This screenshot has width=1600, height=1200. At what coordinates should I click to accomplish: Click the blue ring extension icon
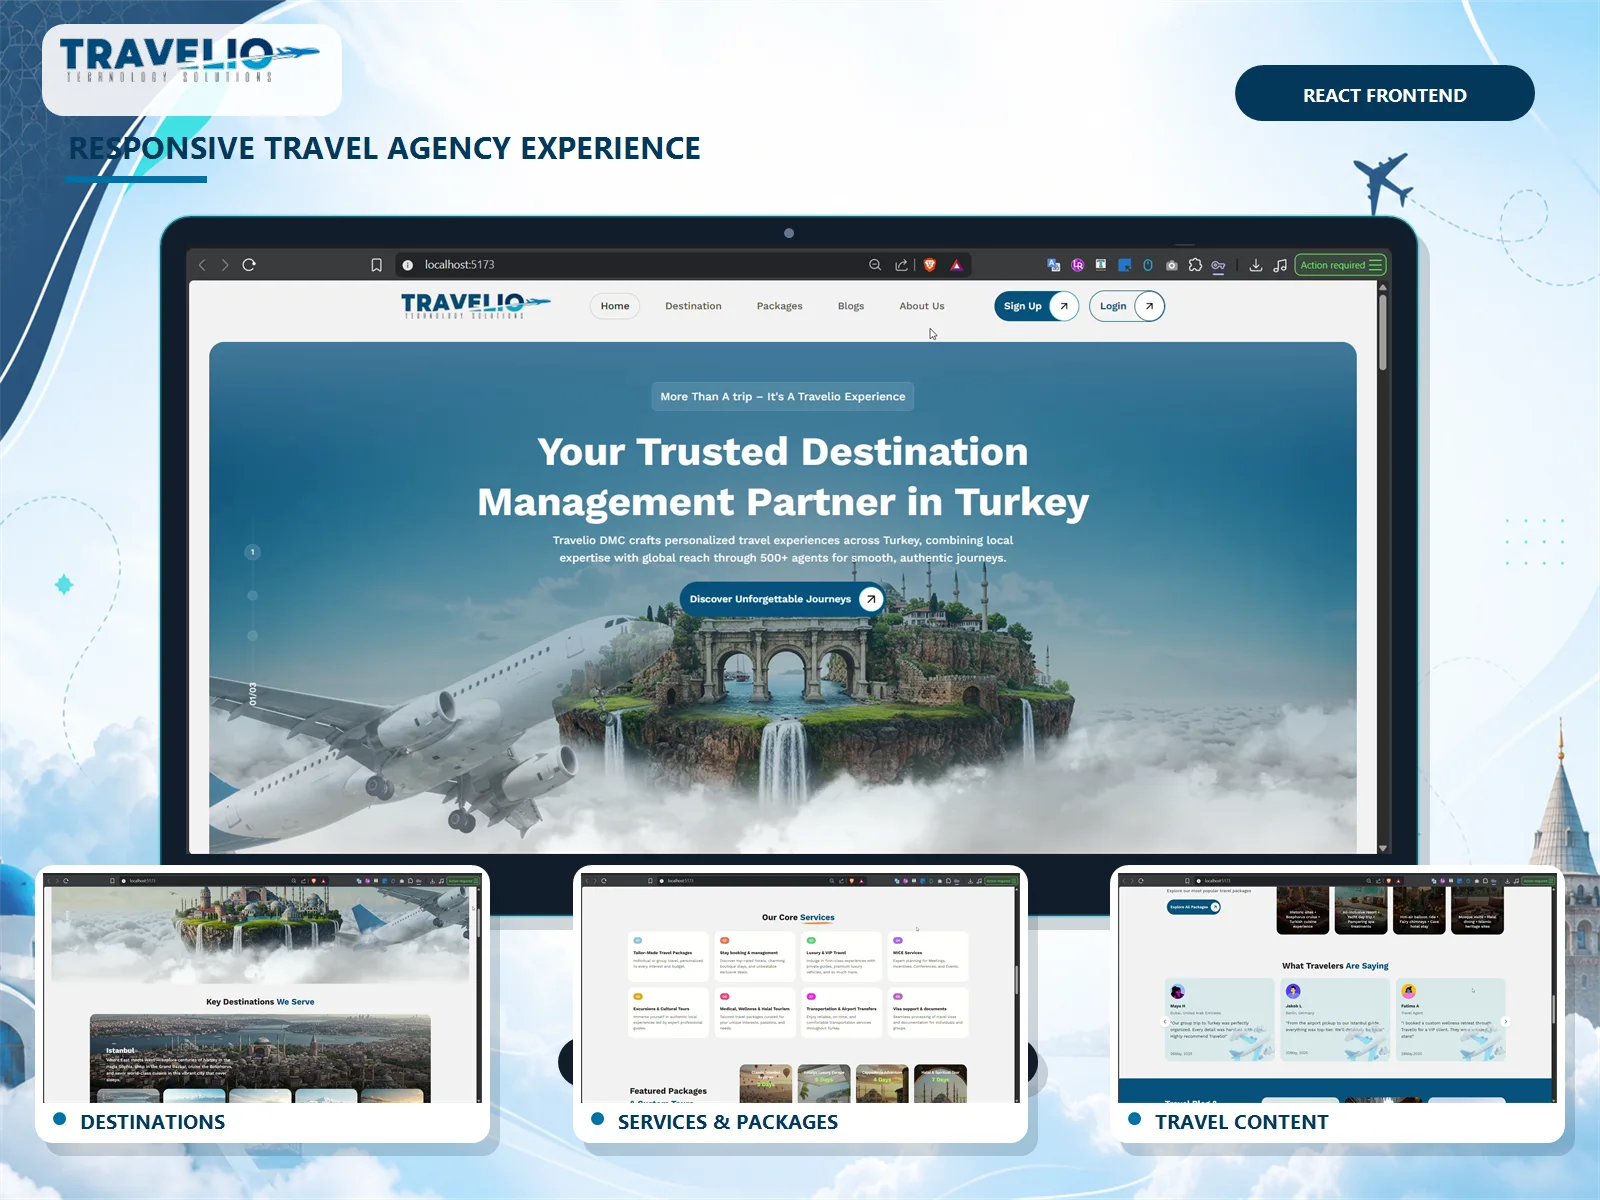[x=1148, y=265]
